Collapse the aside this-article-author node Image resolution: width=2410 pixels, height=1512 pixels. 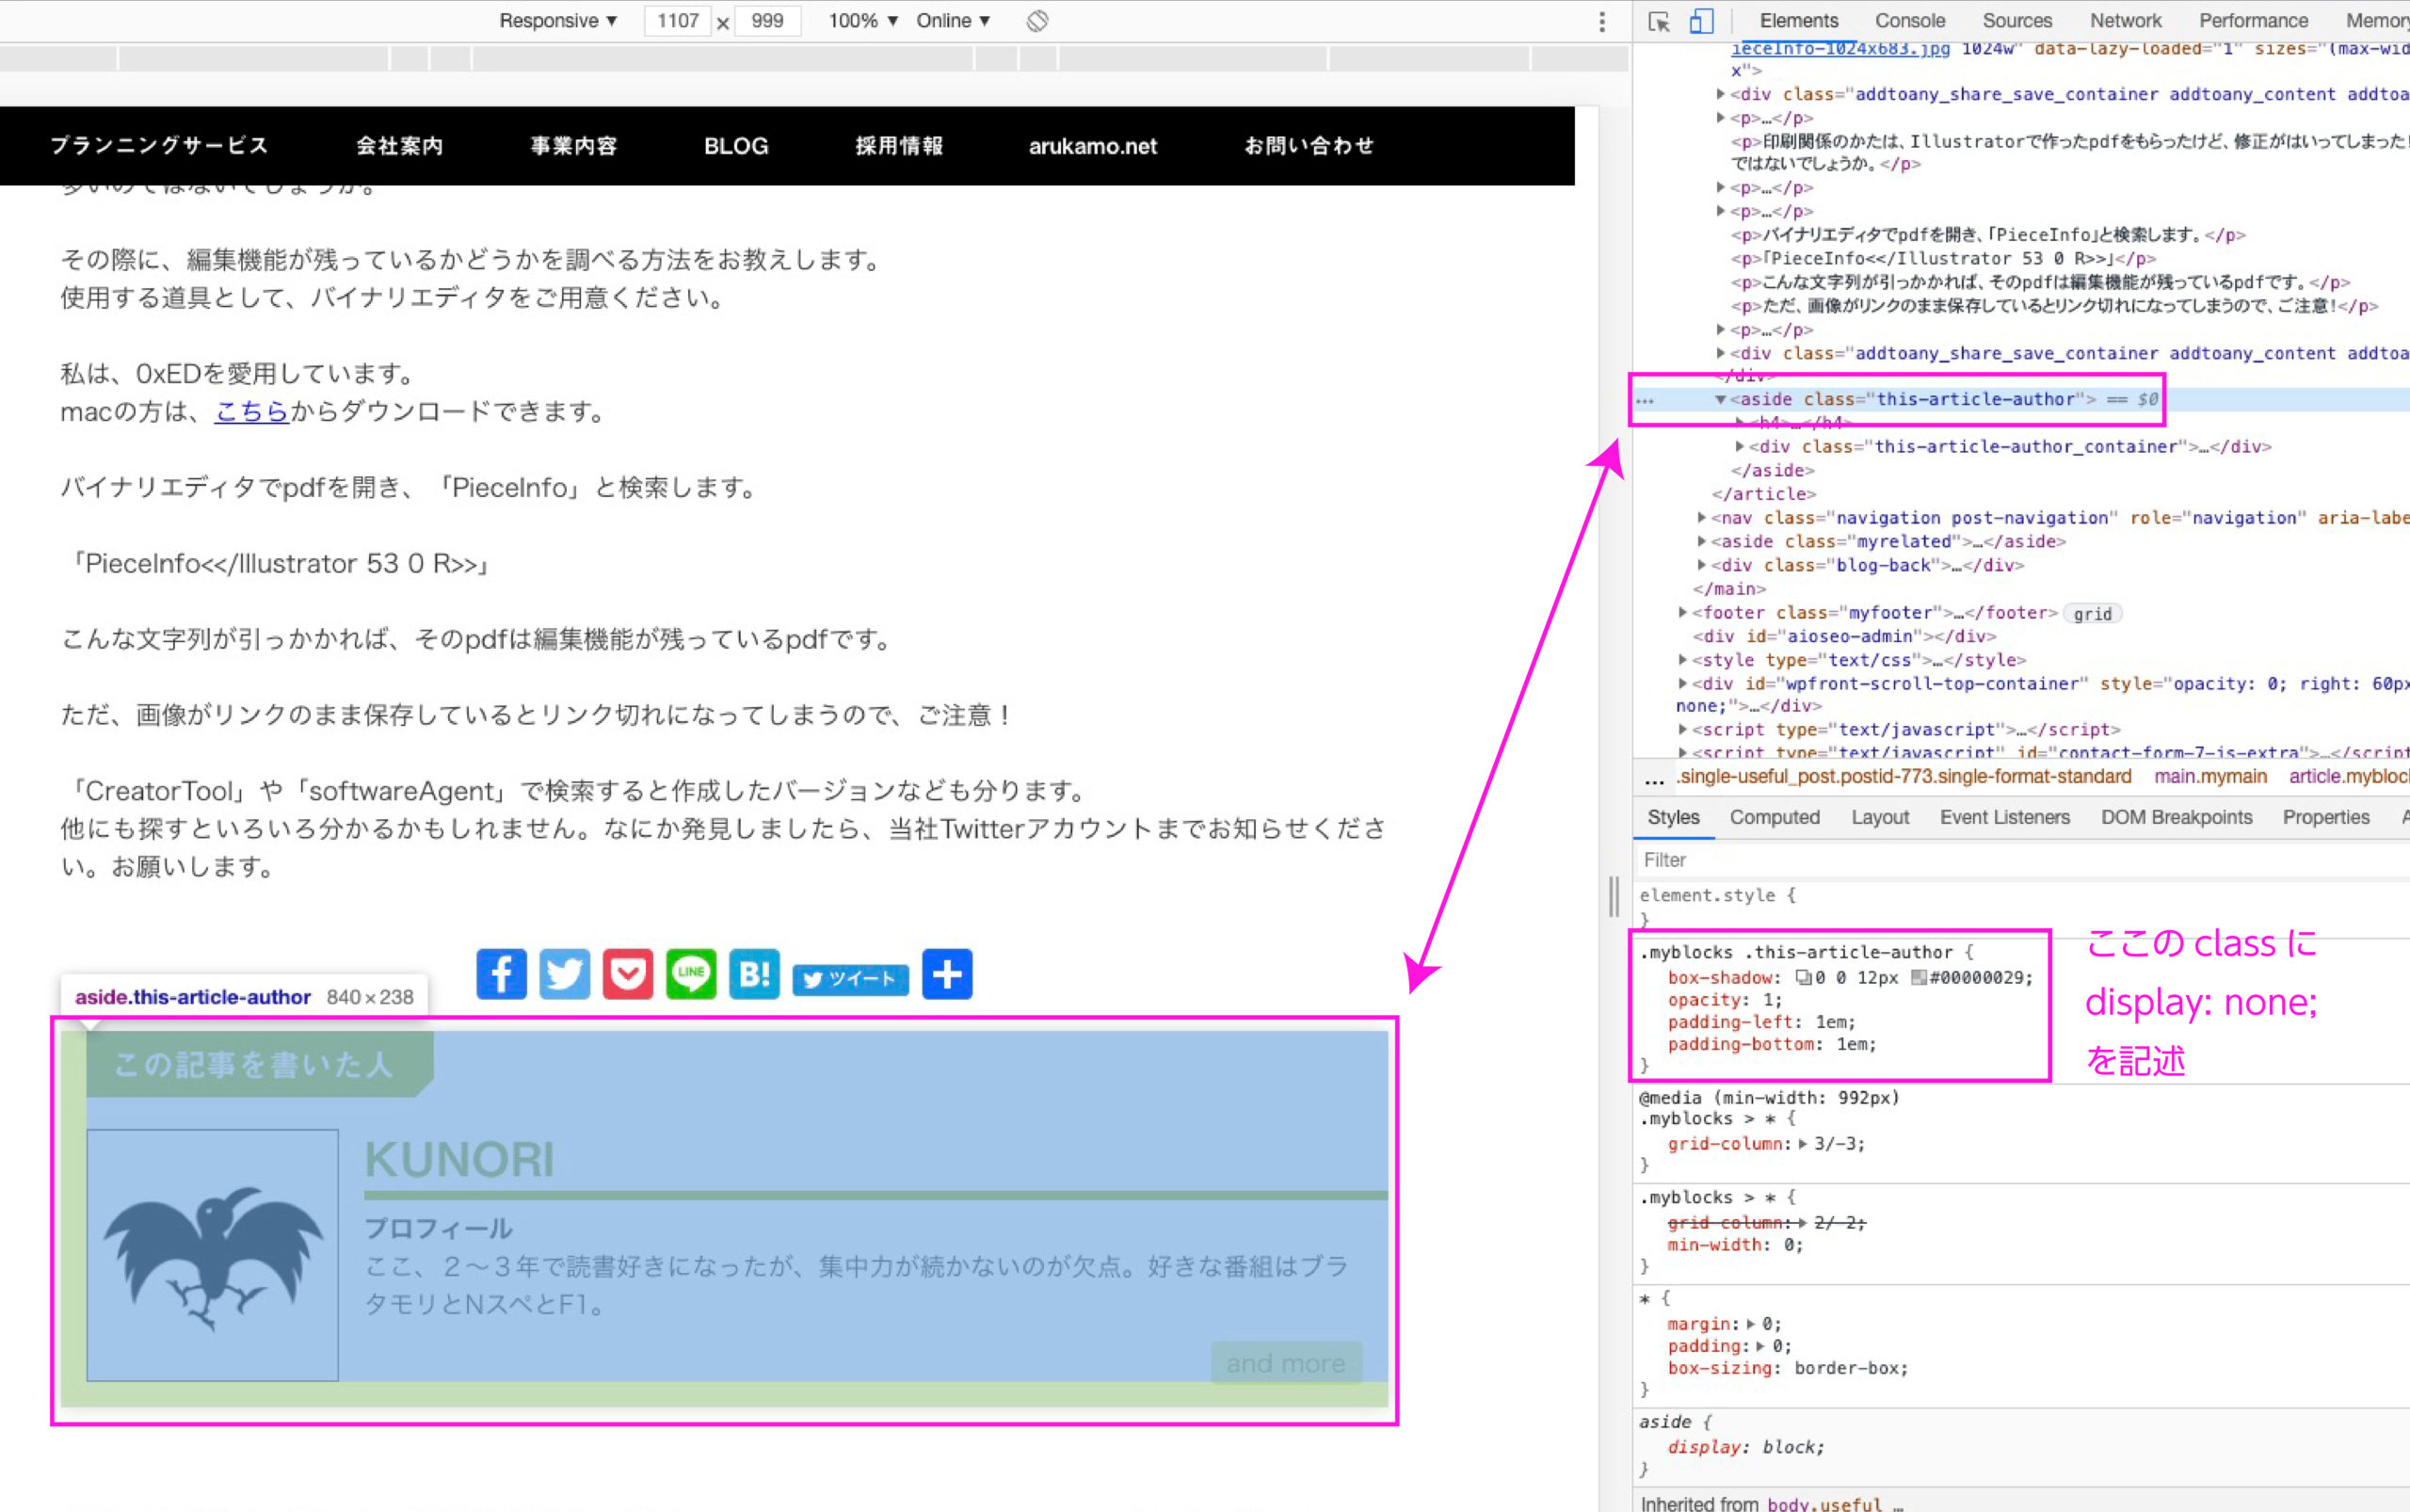point(1720,400)
